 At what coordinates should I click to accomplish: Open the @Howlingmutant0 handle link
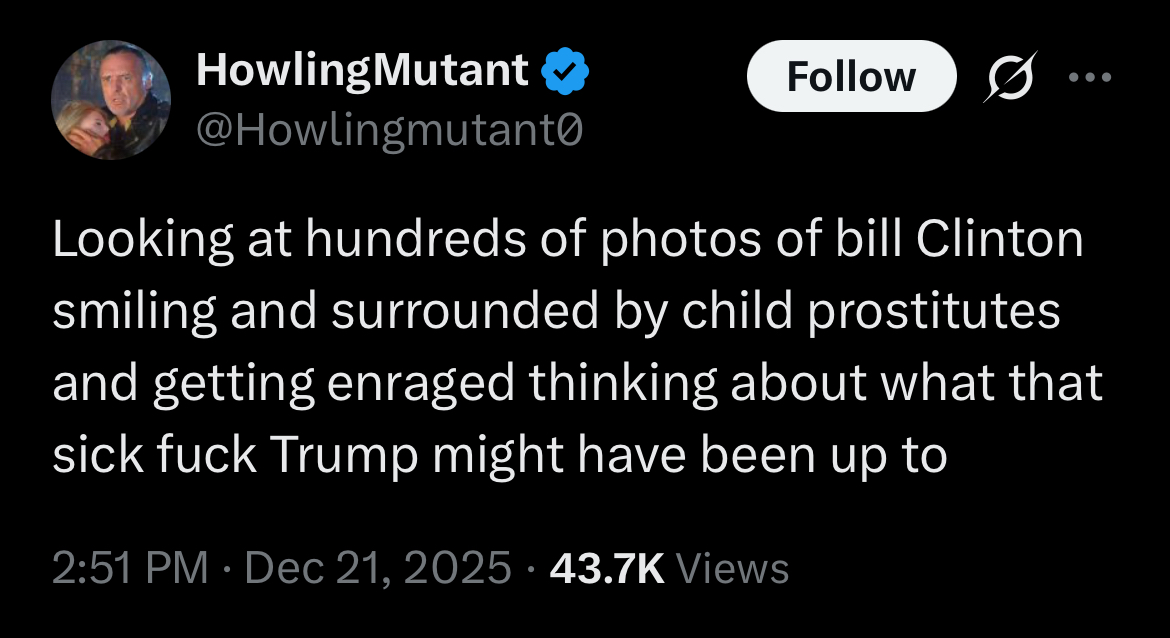391,128
